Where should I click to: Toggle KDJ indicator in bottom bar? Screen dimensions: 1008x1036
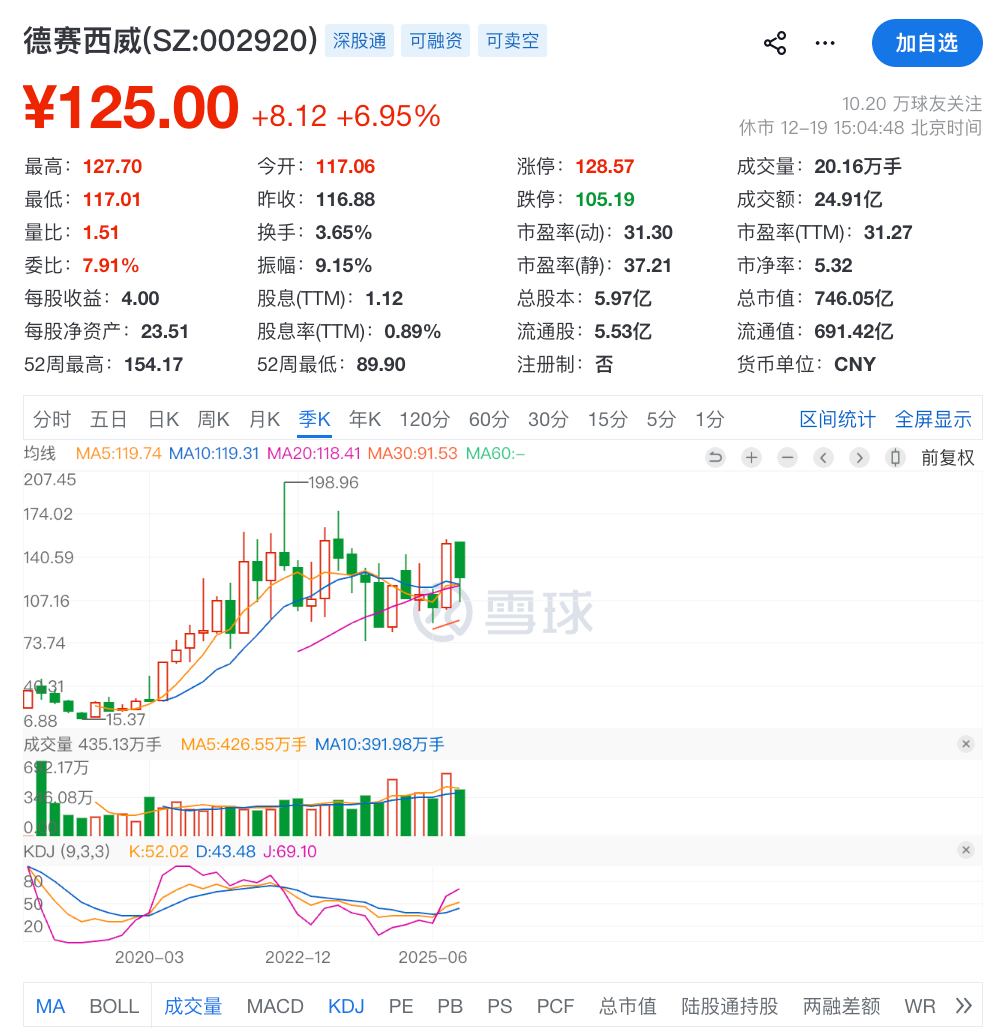point(346,1006)
